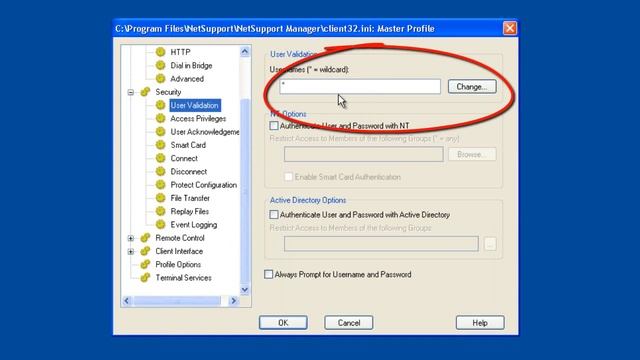Select HTTP in the tree

click(x=180, y=52)
